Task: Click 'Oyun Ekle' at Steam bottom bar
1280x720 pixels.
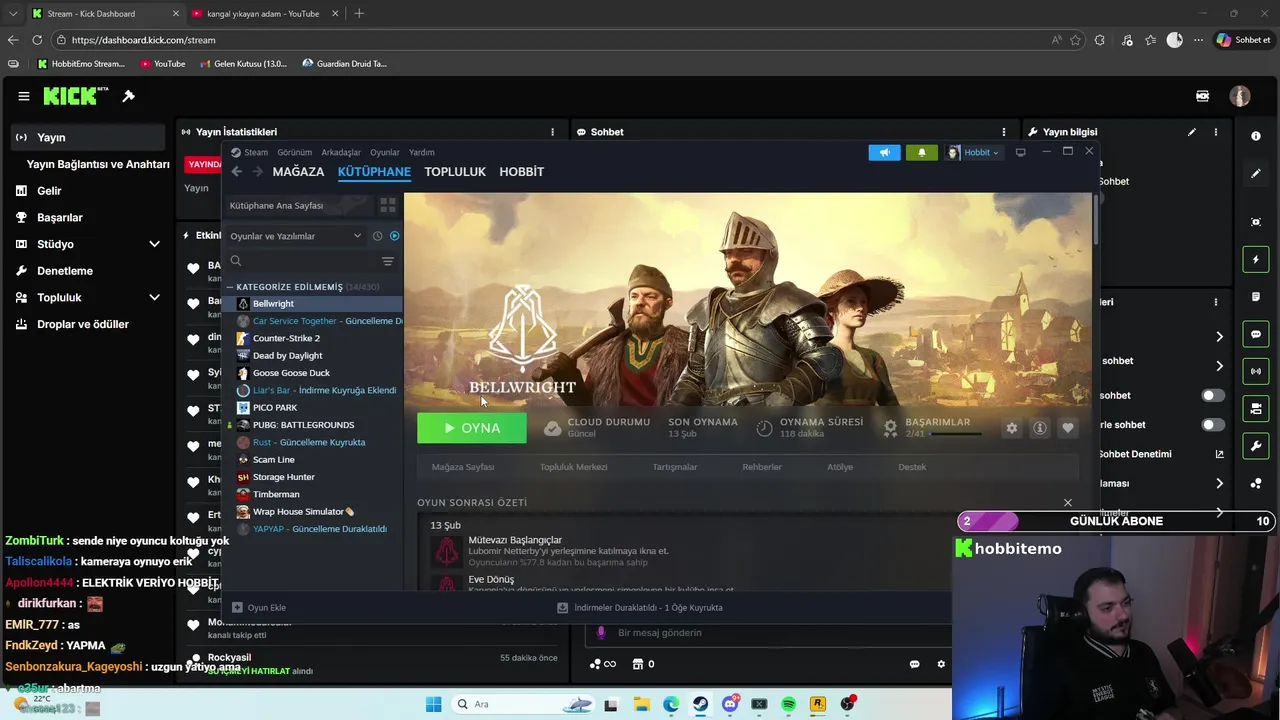Action: click(x=259, y=607)
